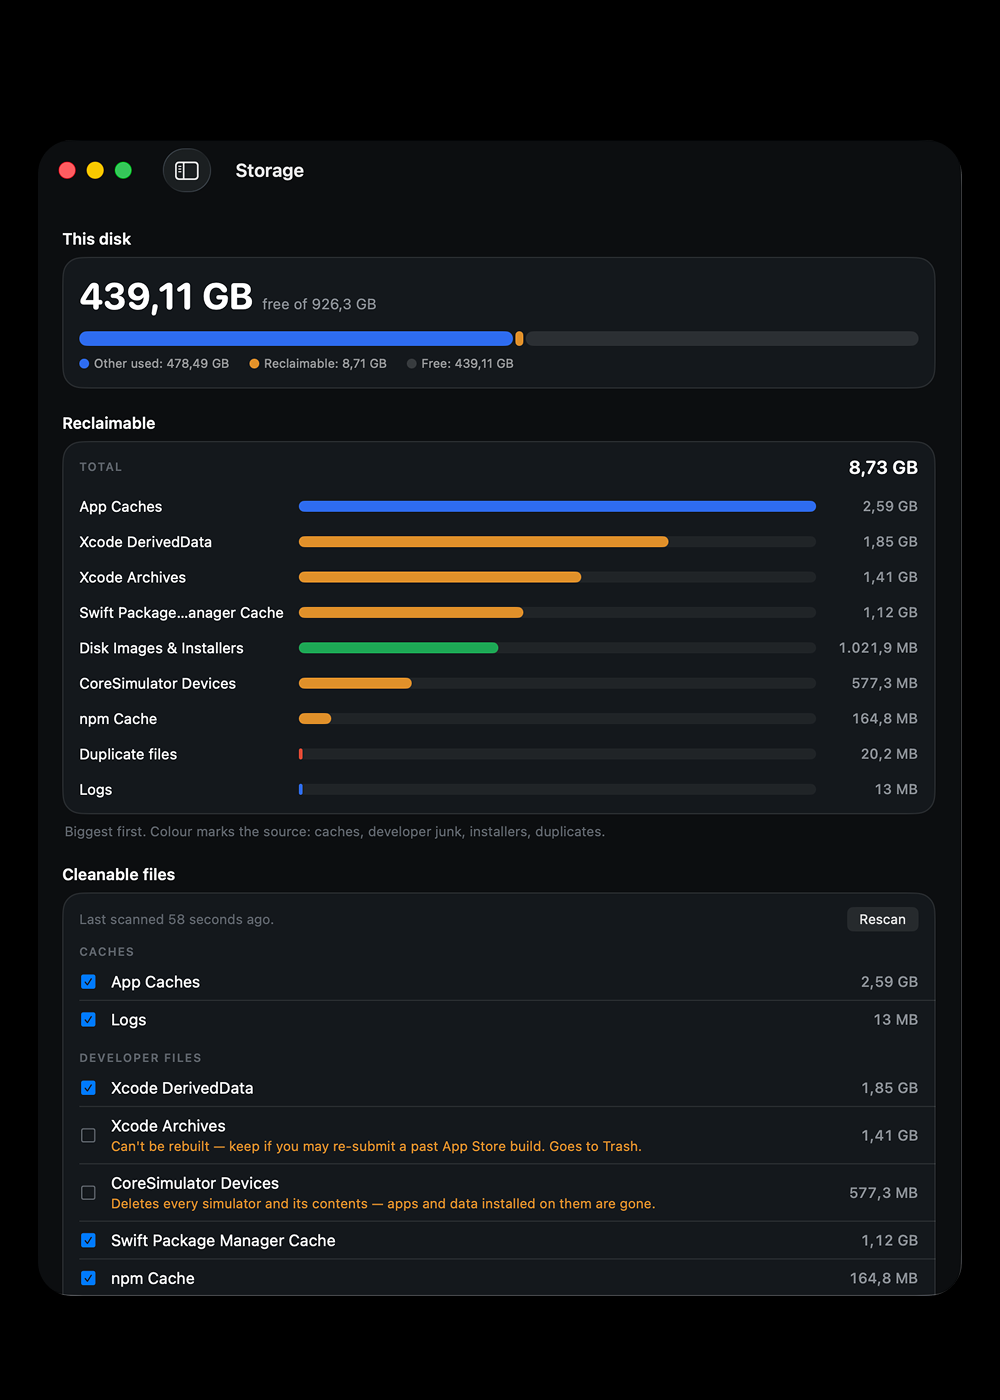Click 'Reclaimable: 8,71 GB' legend text
Screen dimensions: 1000x1400
coord(325,364)
